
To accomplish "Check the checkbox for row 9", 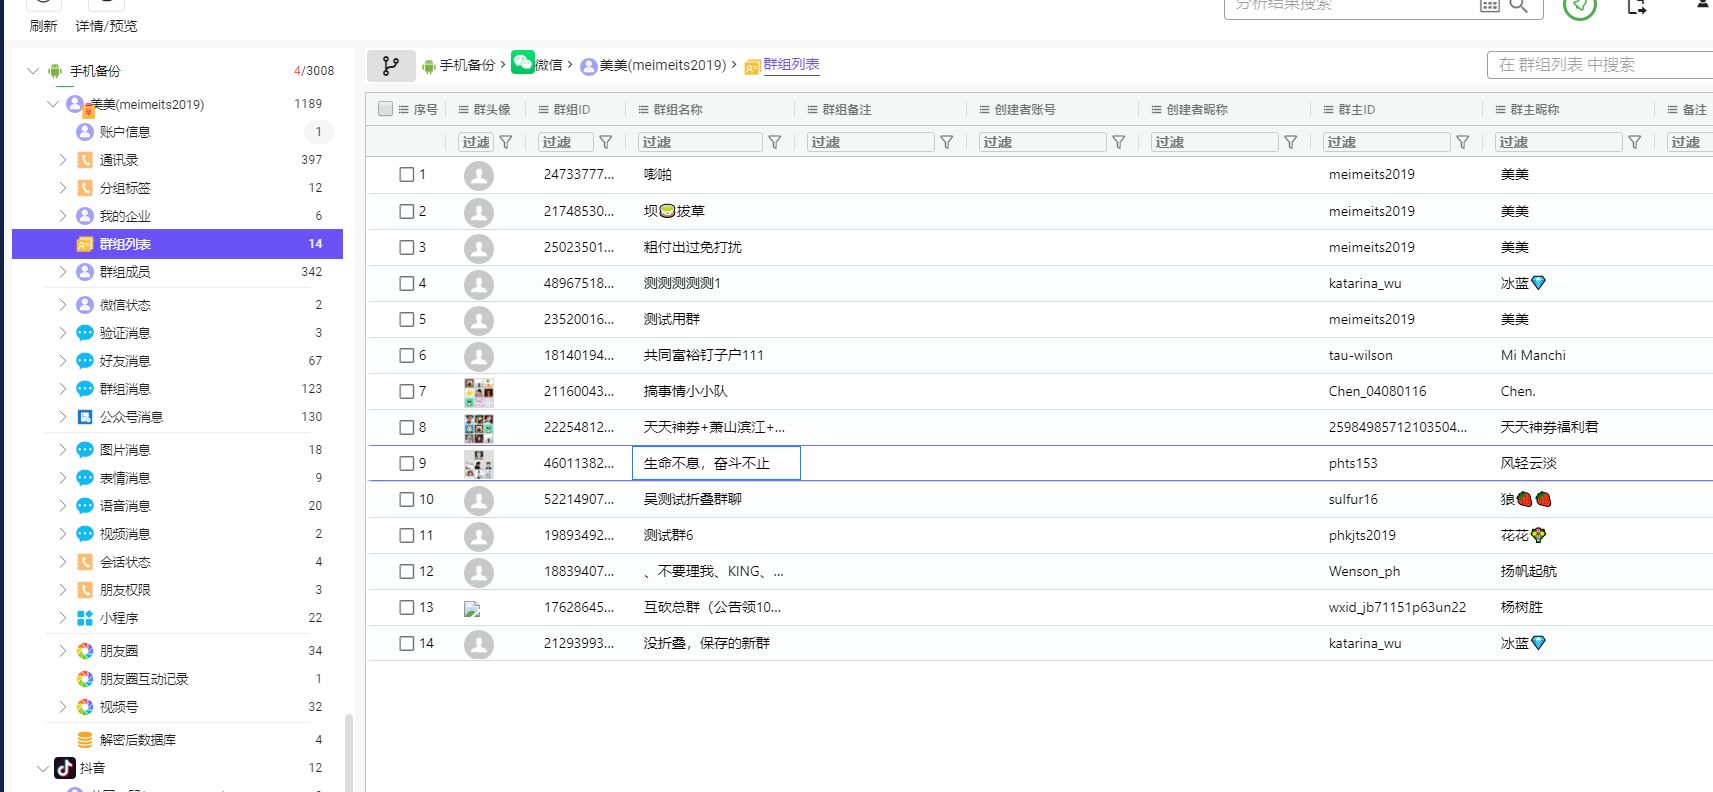I will click(406, 463).
